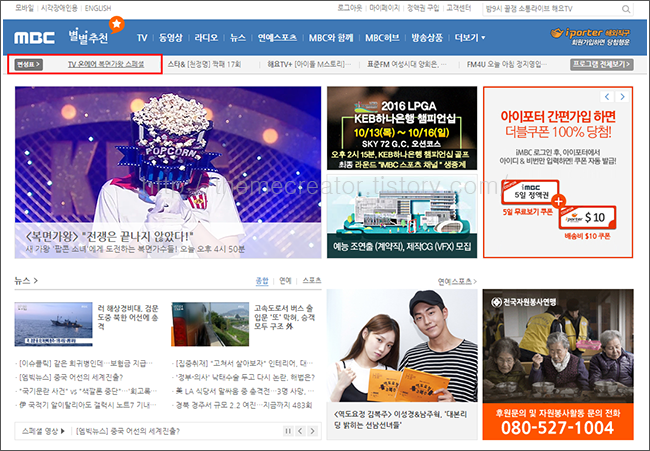
Task: Open ticker item [엠빅뉴스] in 스페셜 영상 bar
Action: (128, 431)
